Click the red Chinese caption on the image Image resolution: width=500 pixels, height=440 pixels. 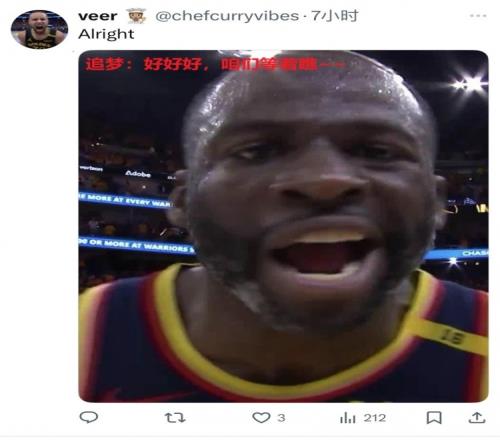tap(213, 64)
